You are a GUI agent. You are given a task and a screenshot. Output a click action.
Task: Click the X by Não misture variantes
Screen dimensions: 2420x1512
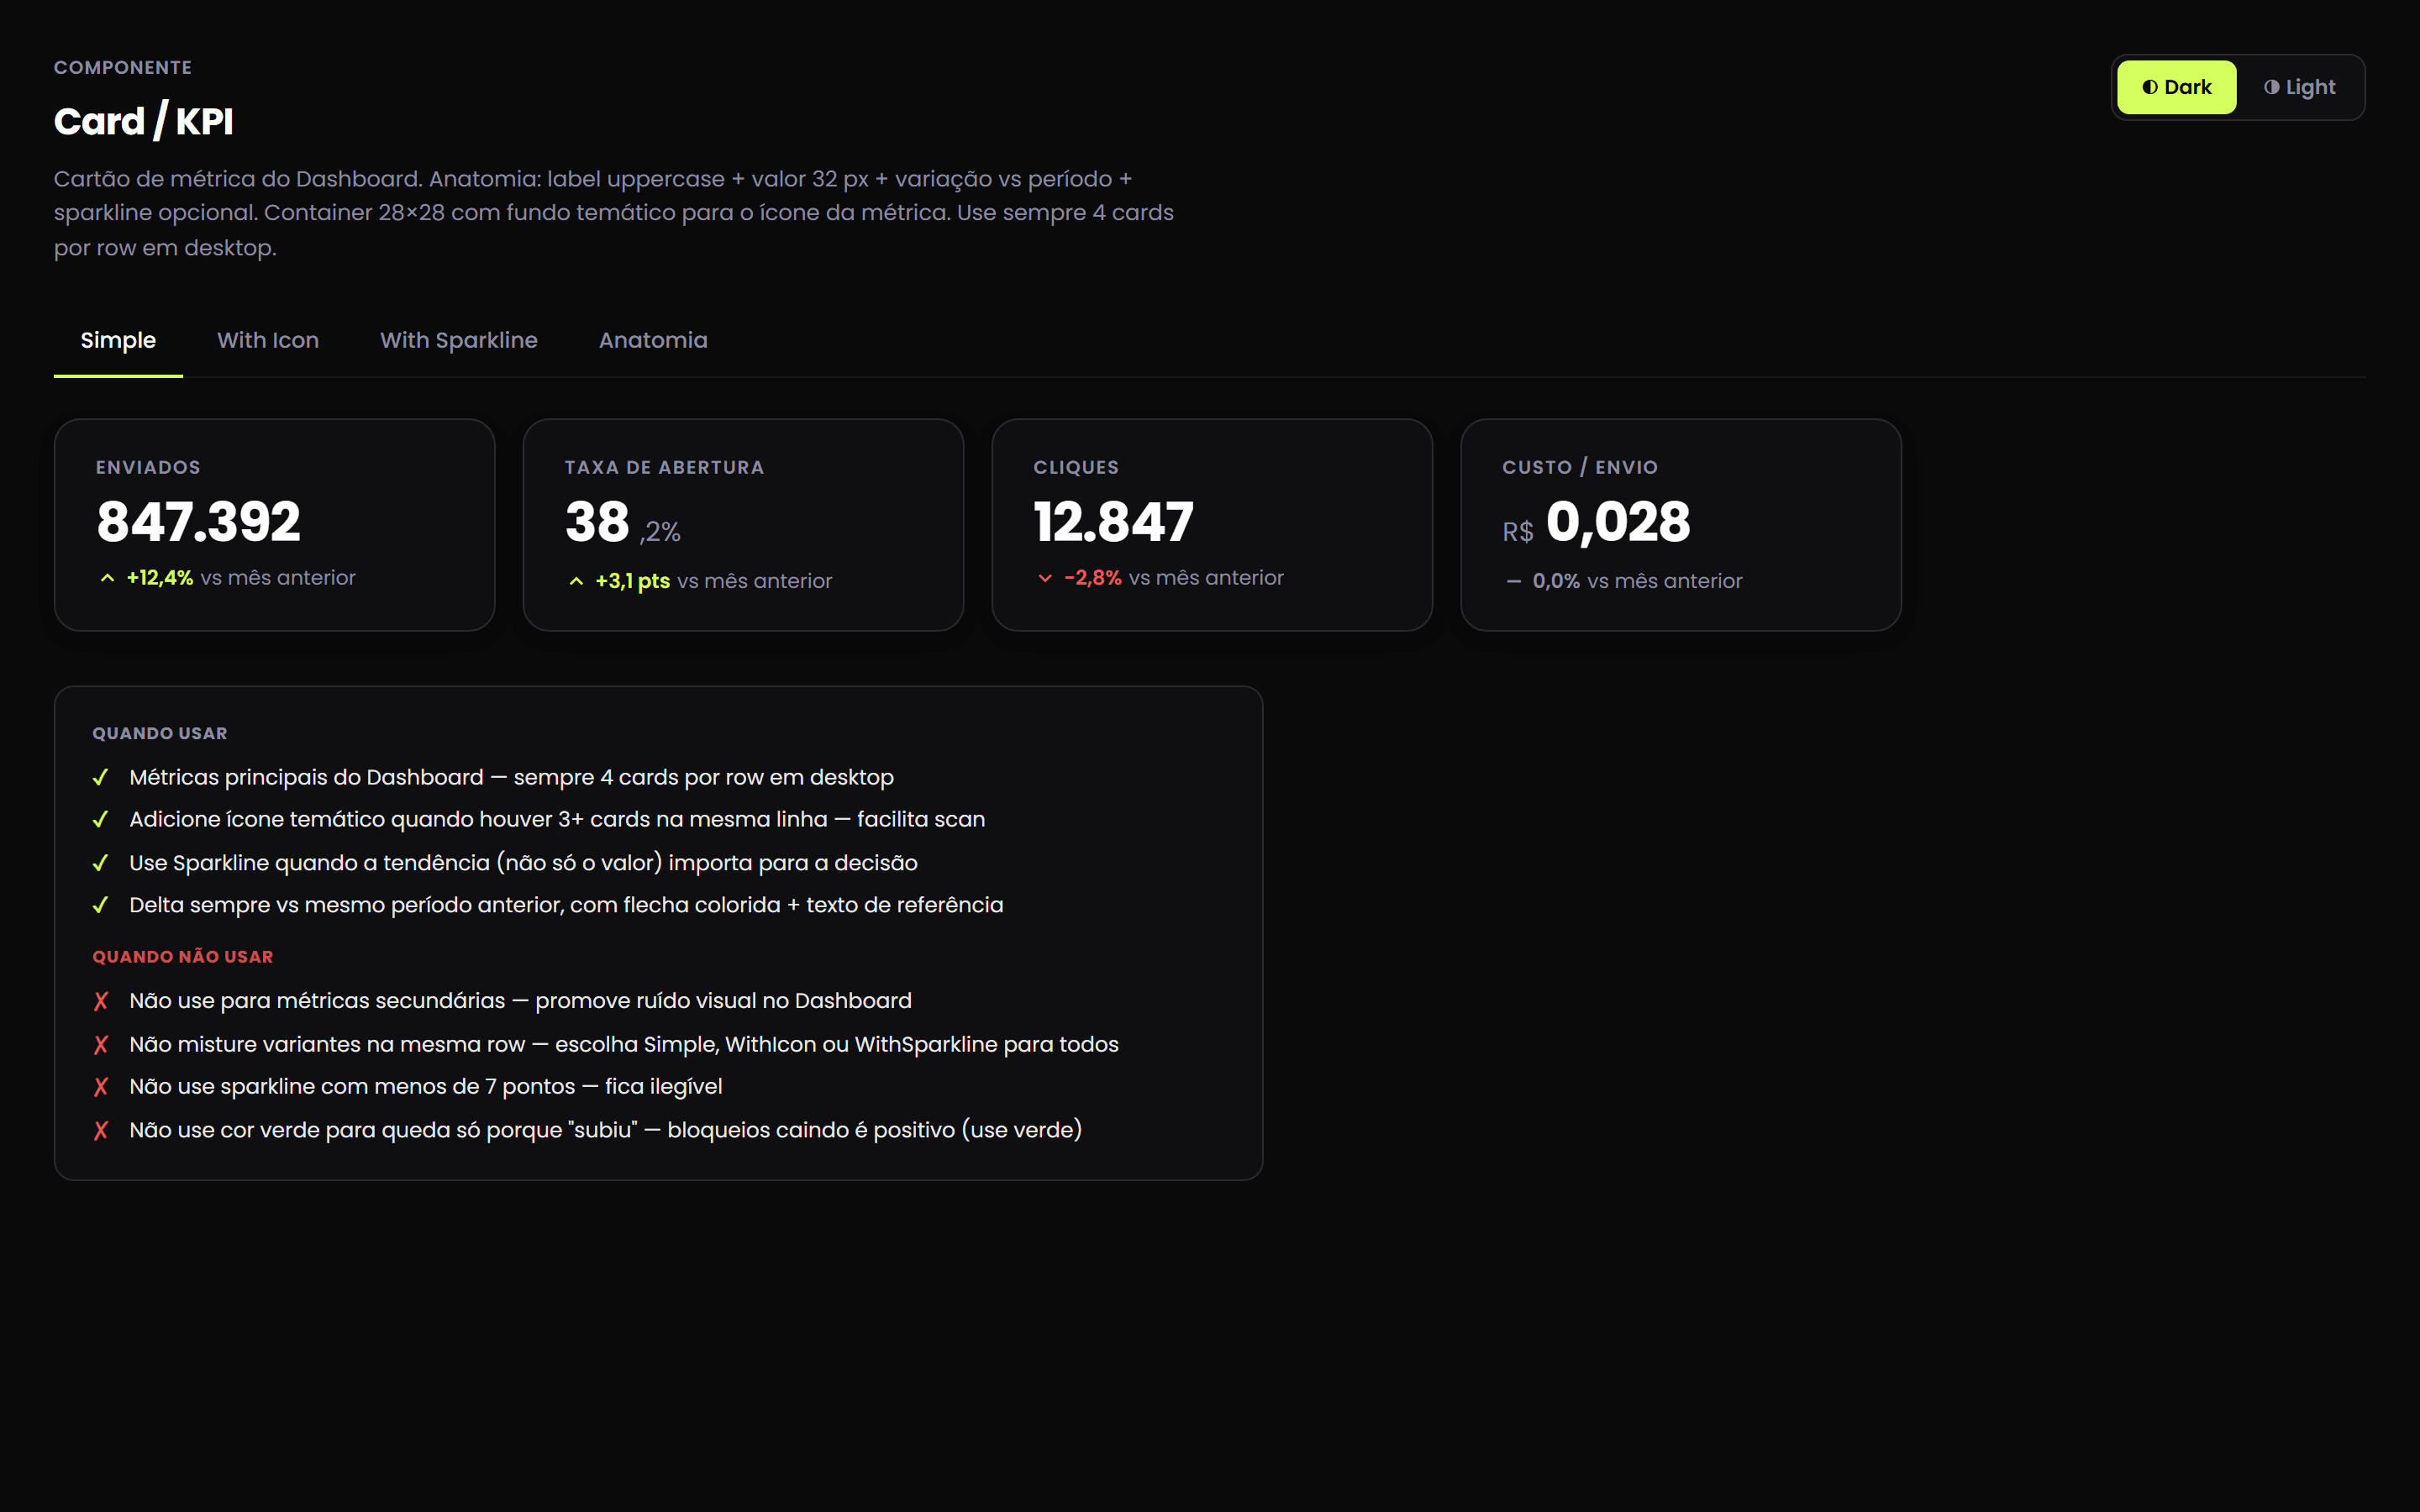click(x=101, y=1045)
